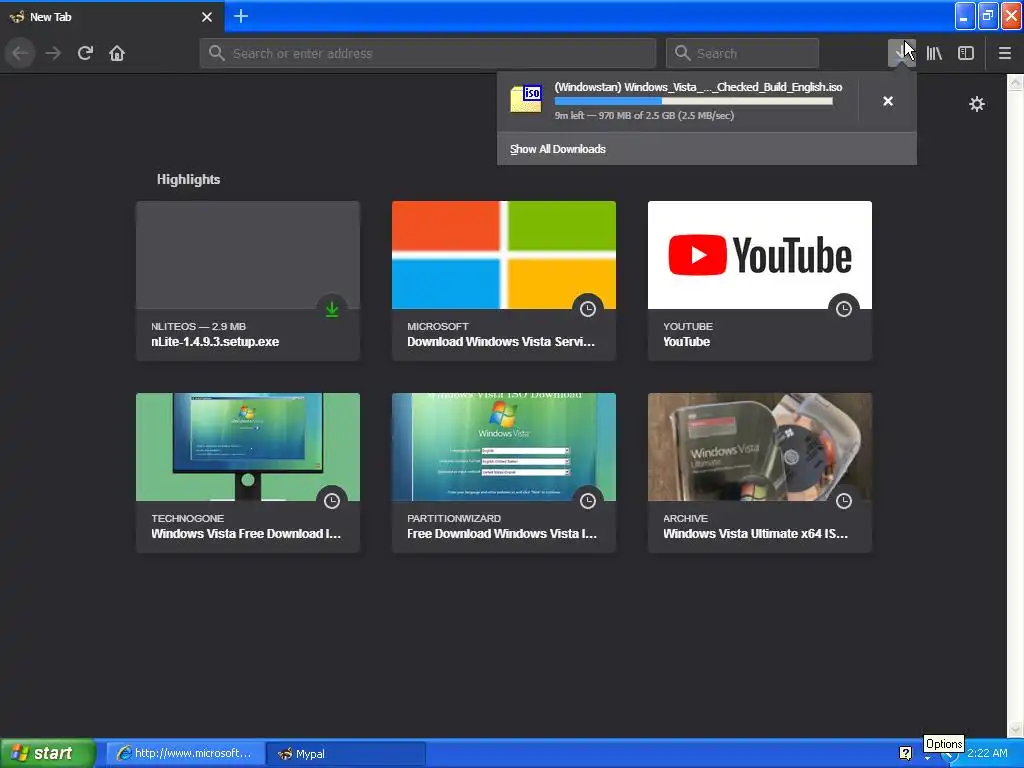Switch to Internet Explorer microsoft.com taskbar item
Image resolution: width=1024 pixels, height=768 pixels.
point(185,754)
